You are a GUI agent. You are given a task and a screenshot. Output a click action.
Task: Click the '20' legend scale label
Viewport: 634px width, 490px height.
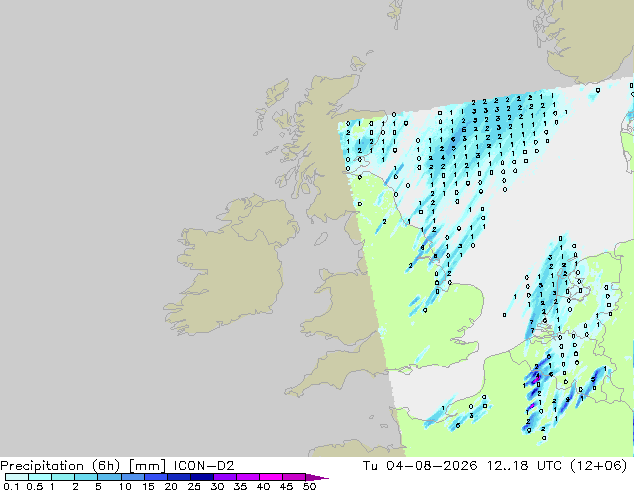pos(171,486)
